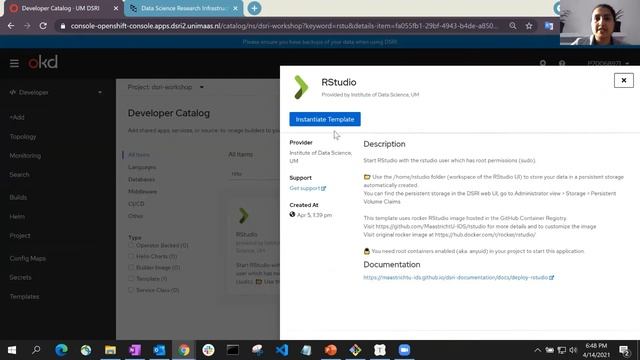Select the All Items catalog category
Image resolution: width=640 pixels, height=360 pixels.
(x=139, y=155)
